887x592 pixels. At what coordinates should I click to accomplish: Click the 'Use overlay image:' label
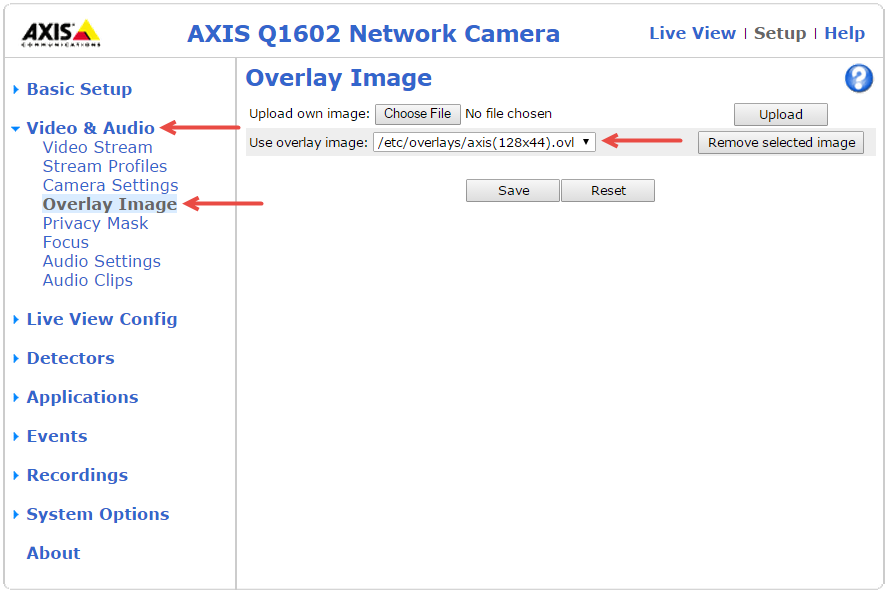point(309,142)
